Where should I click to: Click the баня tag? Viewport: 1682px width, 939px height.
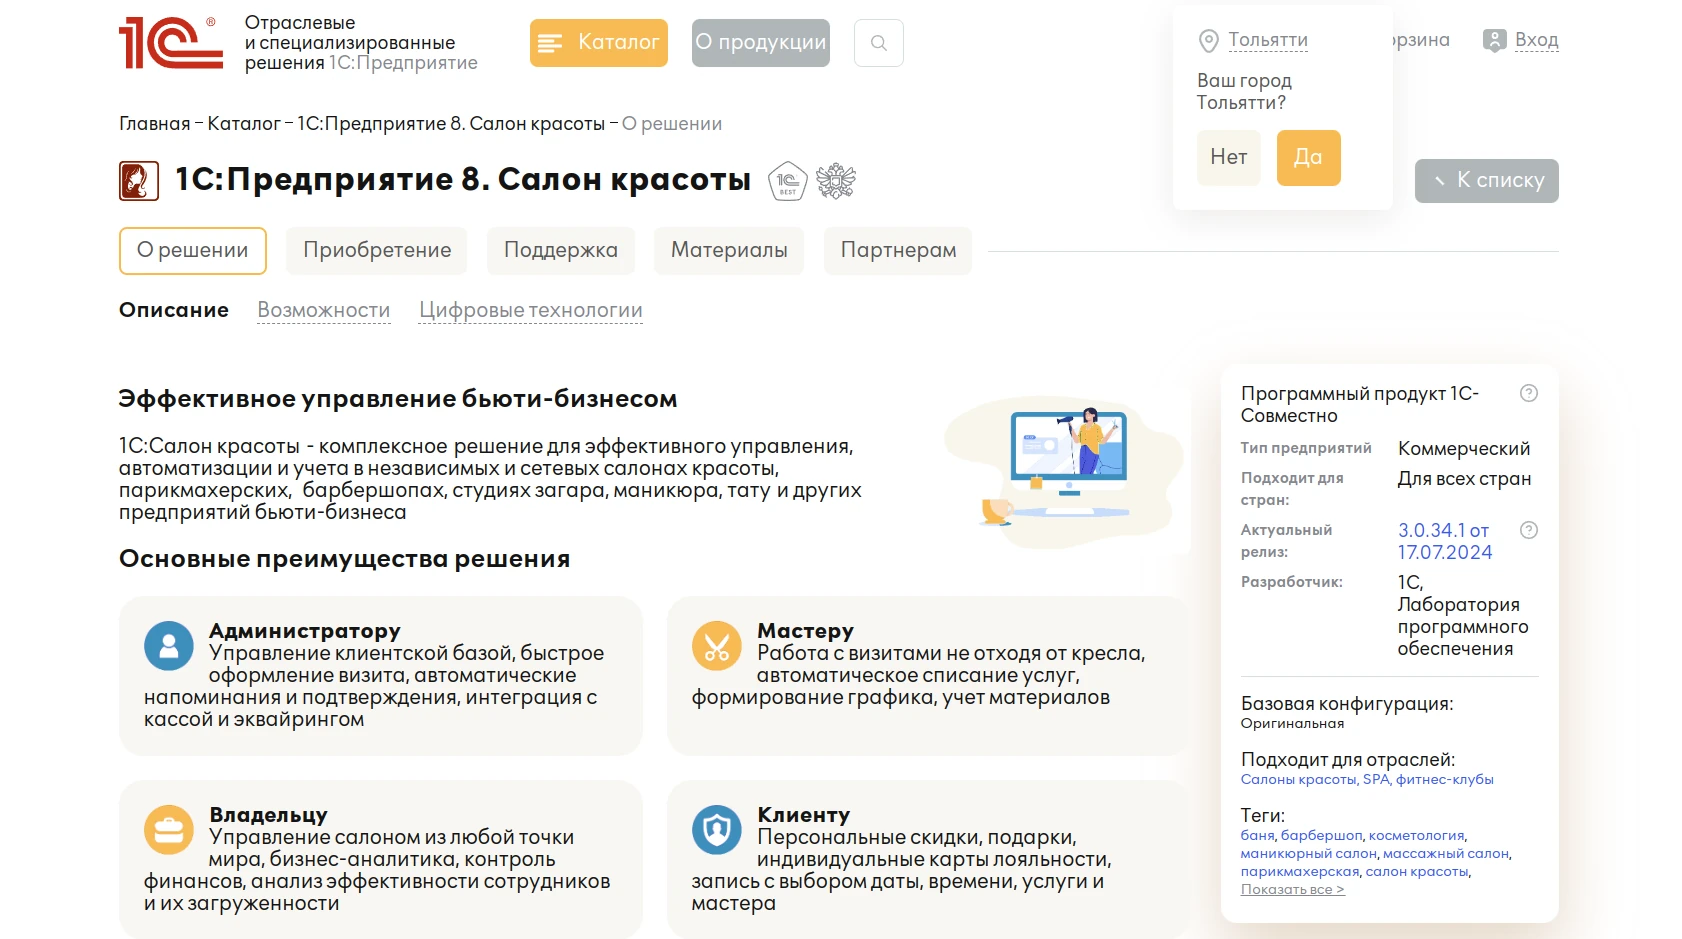coord(1258,836)
